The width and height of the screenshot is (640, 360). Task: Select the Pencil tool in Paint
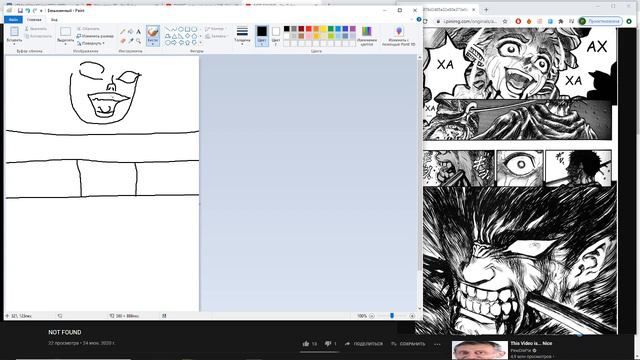[122, 31]
